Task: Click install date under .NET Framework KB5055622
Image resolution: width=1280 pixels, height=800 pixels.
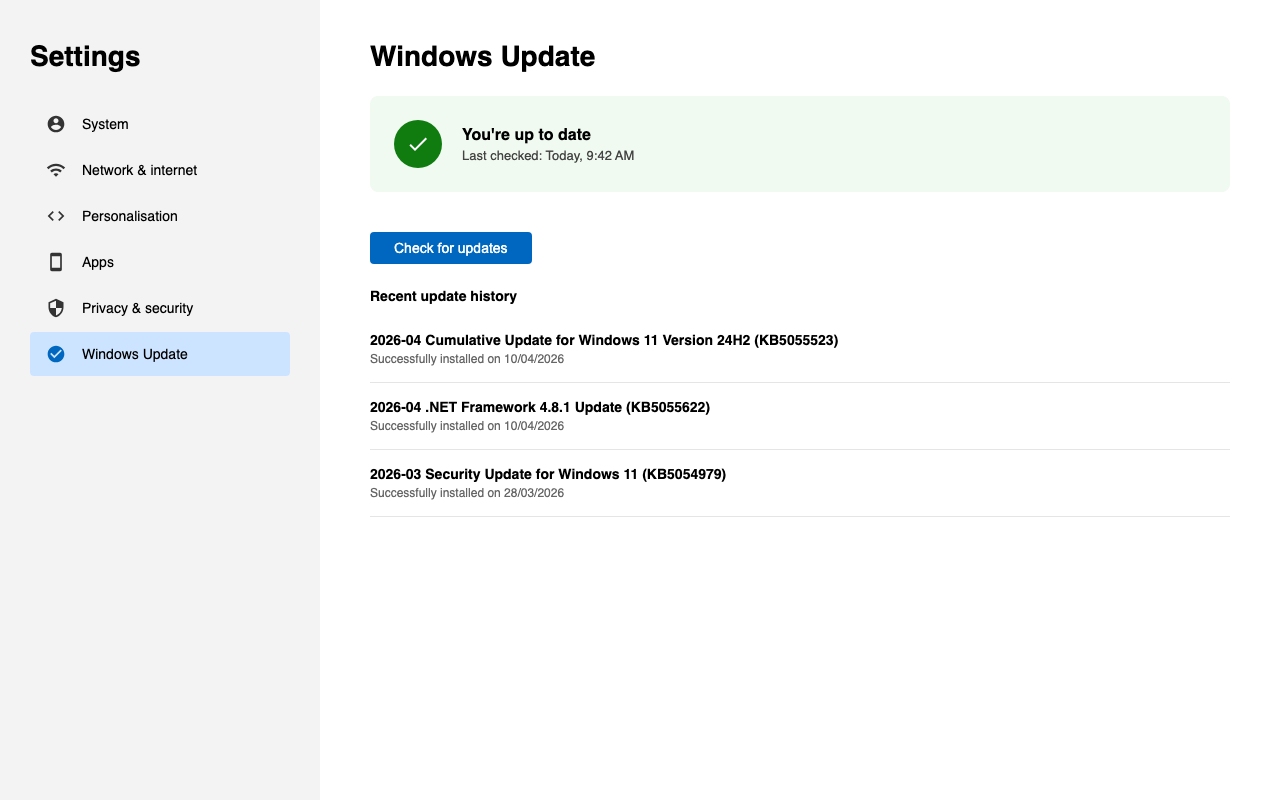Action: pos(467,426)
